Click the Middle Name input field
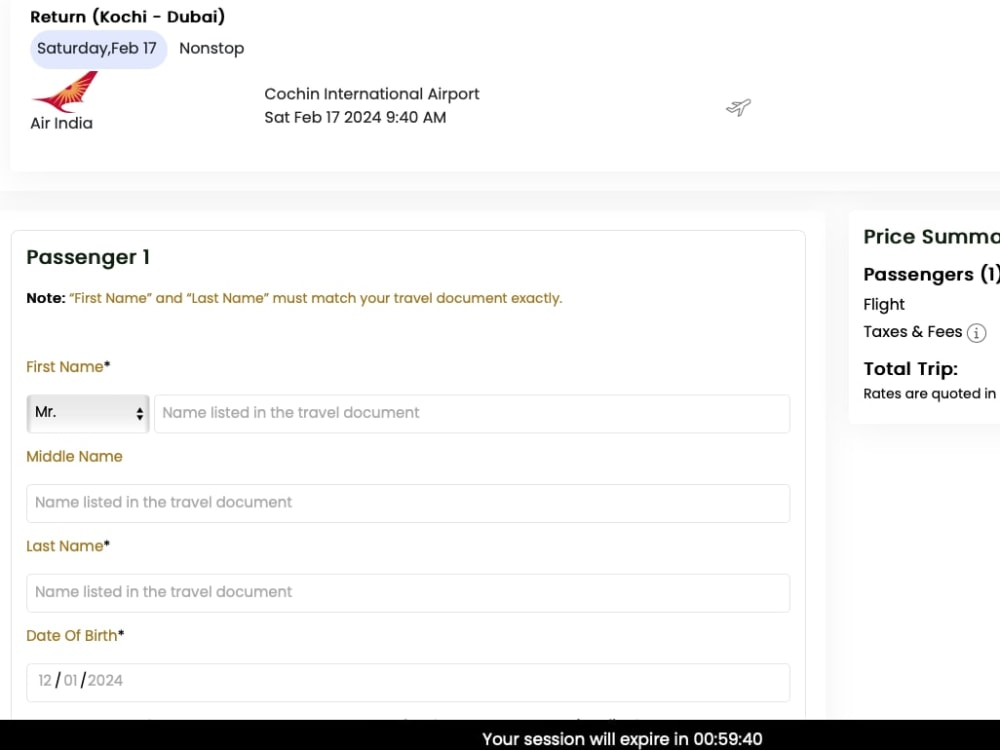This screenshot has height=750, width=1000. [407, 502]
